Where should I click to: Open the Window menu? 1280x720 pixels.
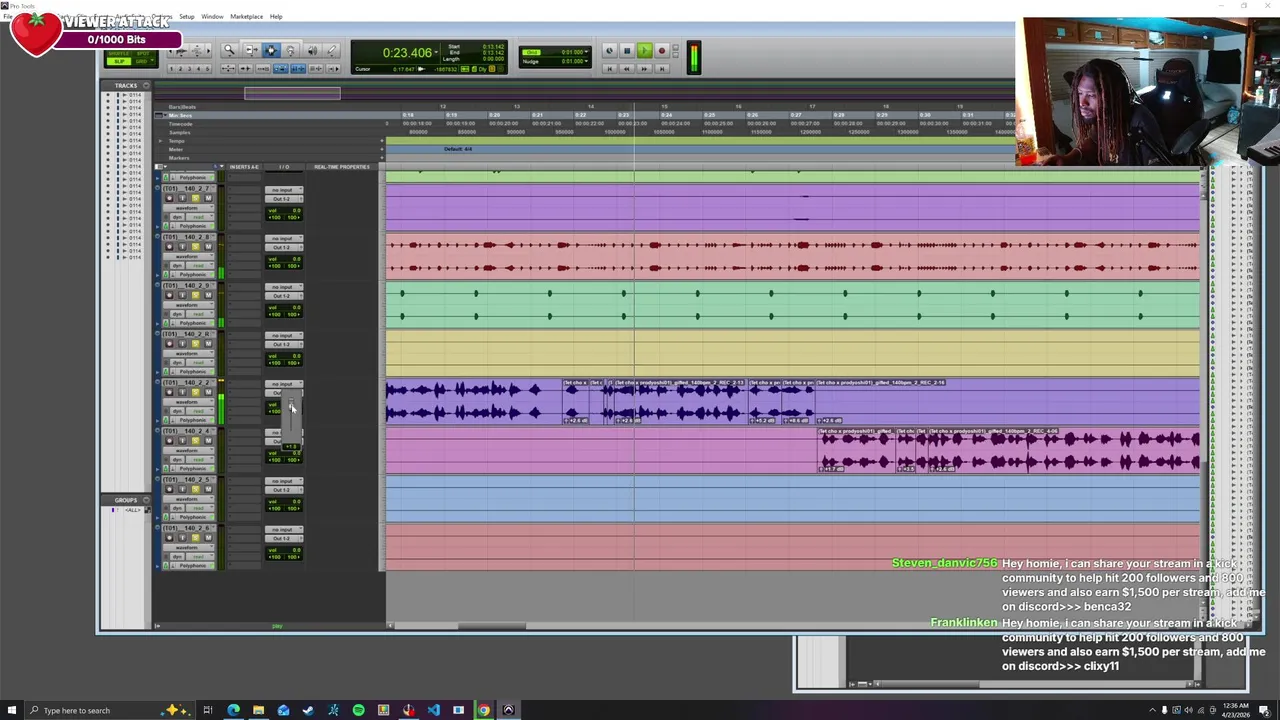click(x=212, y=16)
